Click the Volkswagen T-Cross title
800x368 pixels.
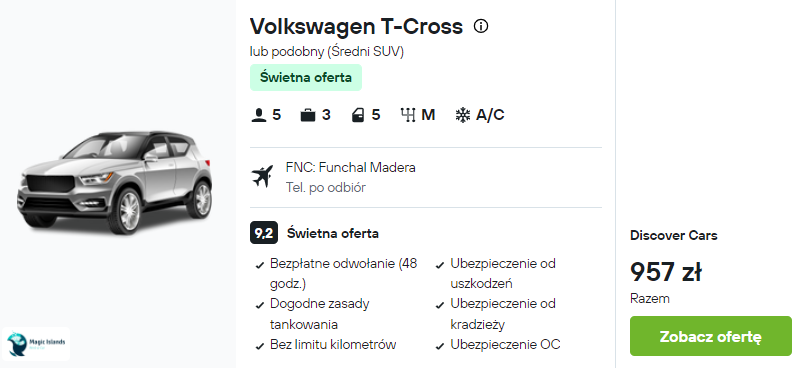click(356, 26)
